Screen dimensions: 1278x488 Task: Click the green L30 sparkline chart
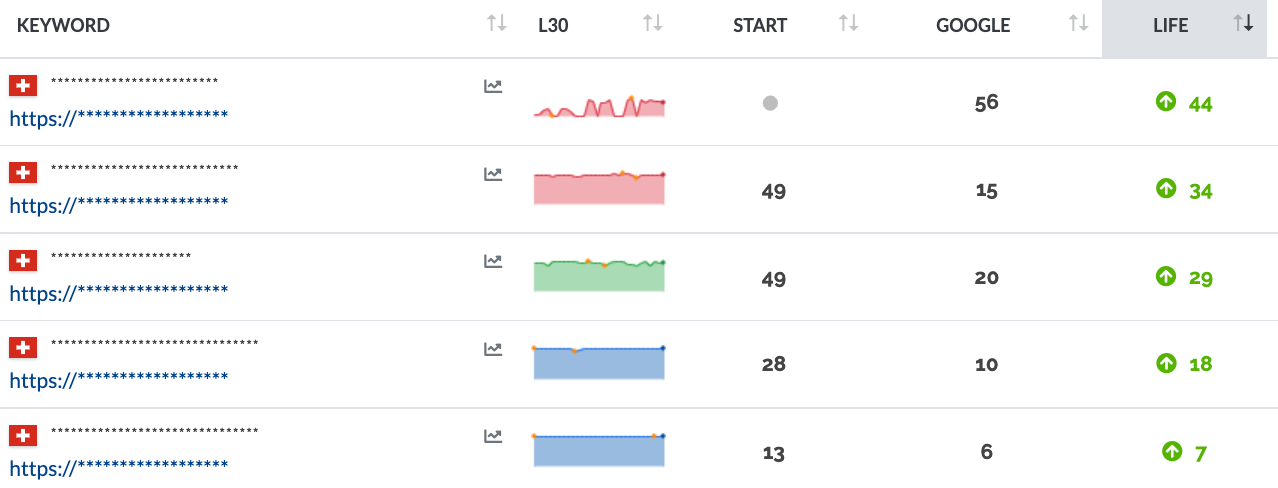click(599, 275)
